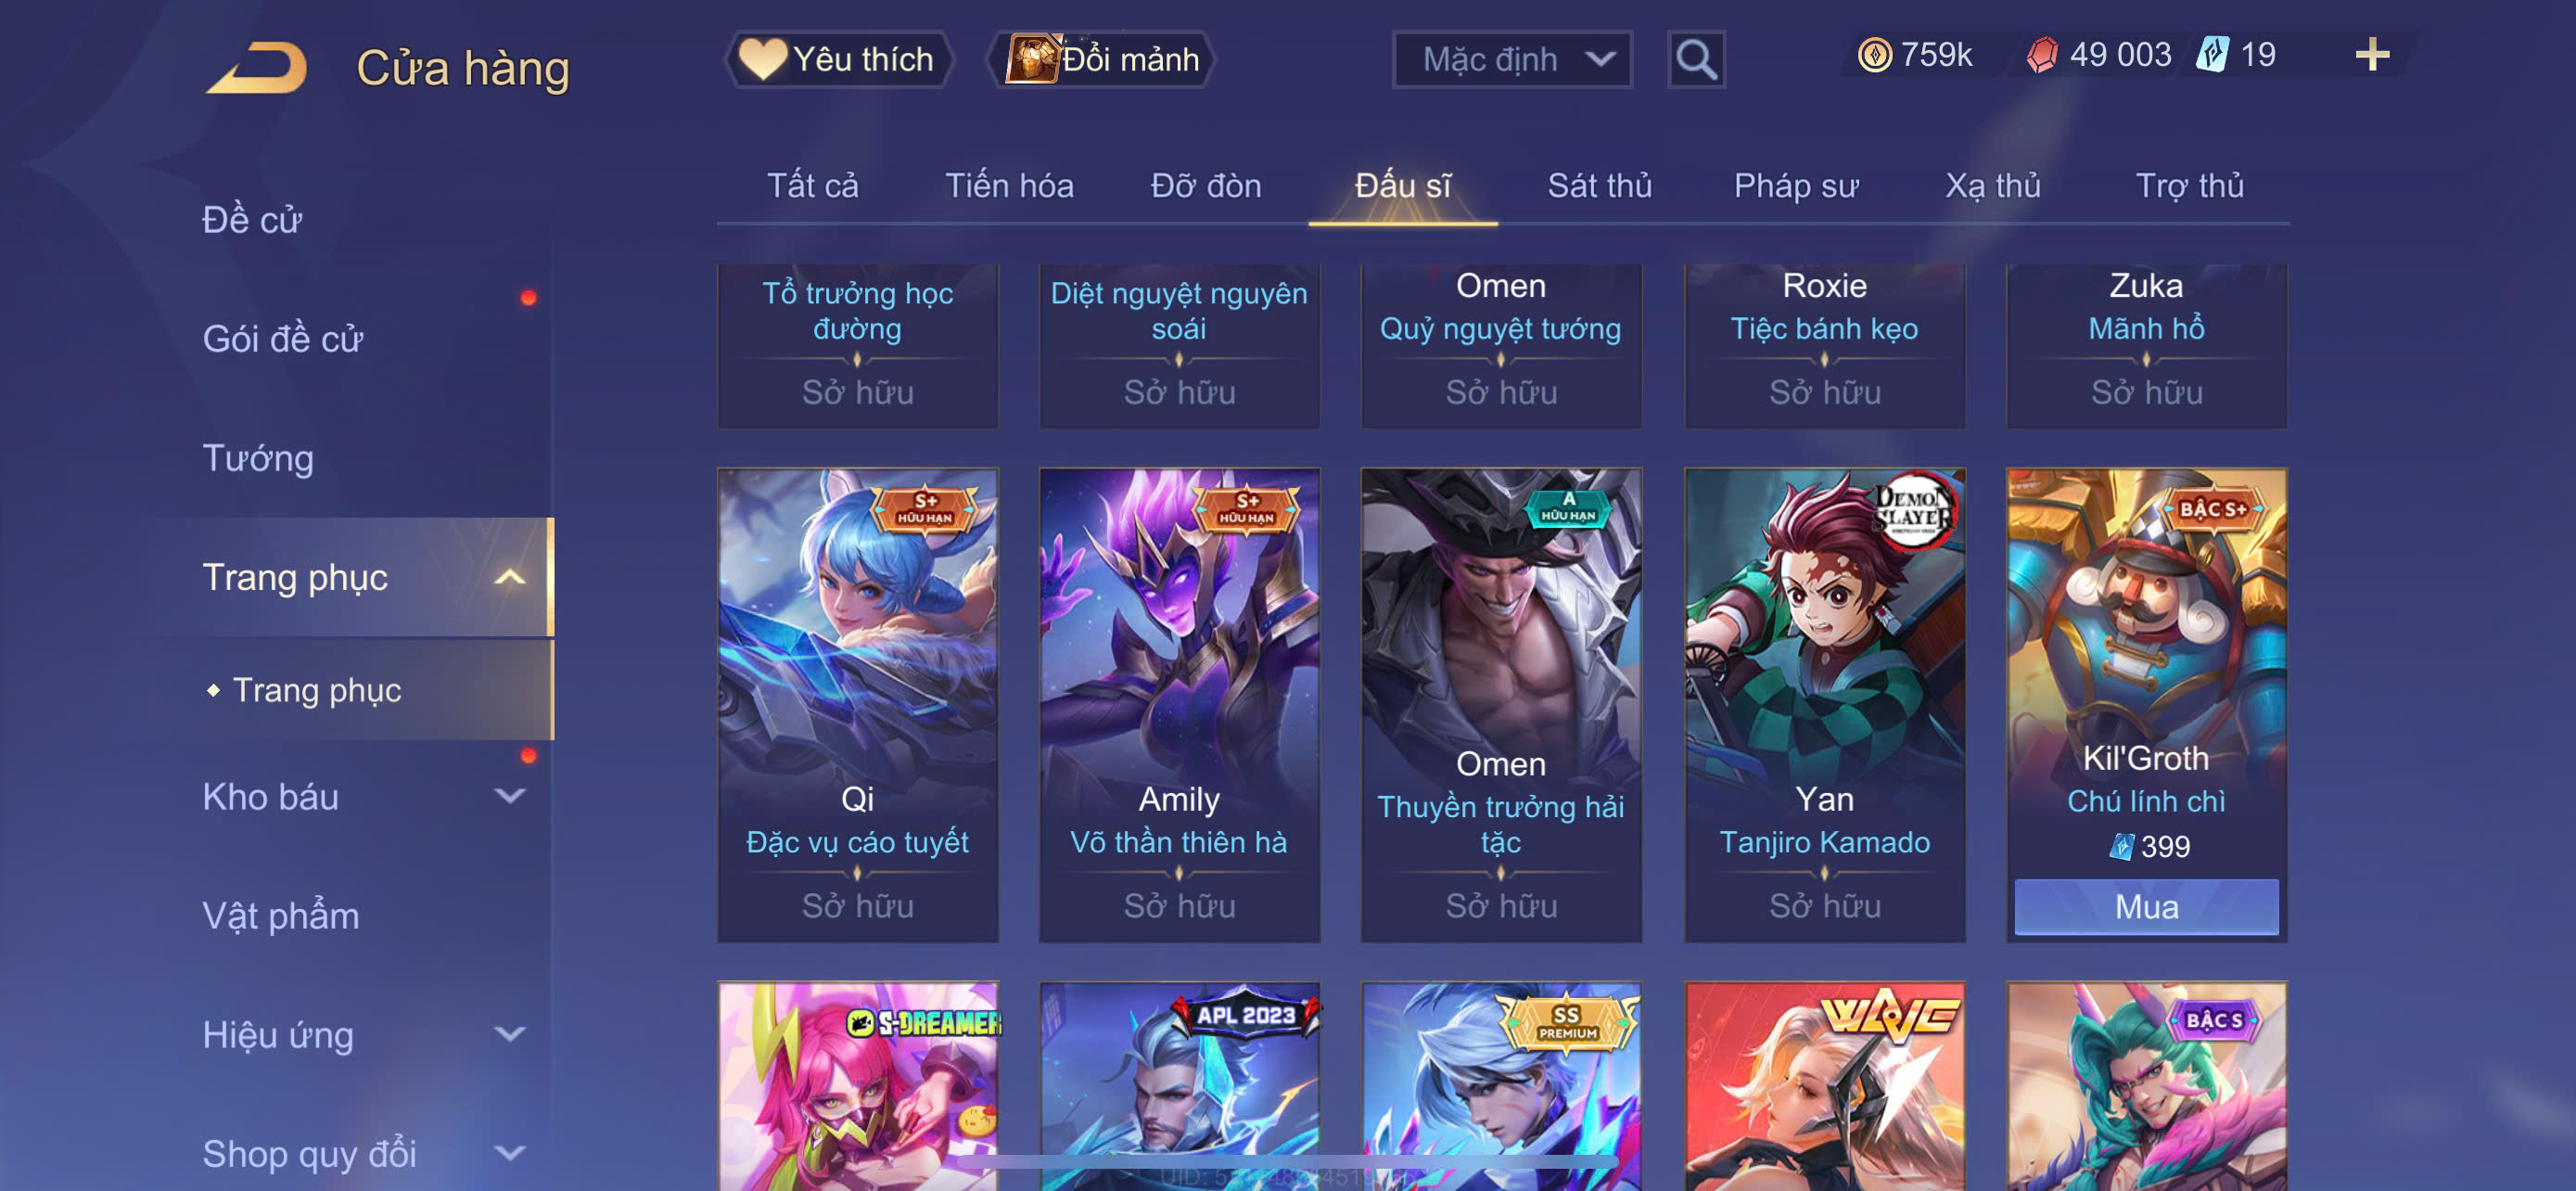This screenshot has width=2576, height=1191.
Task: Select the Qi Đặc vụ cáo tuyết skin
Action: pyautogui.click(x=857, y=704)
